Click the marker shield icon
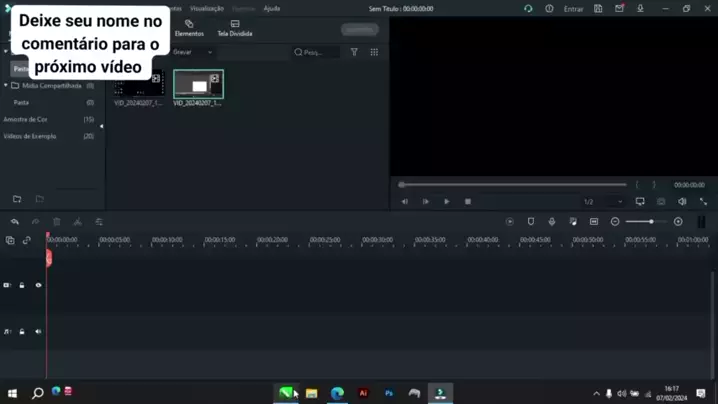Viewport: 718px width, 404px height. pos(531,222)
